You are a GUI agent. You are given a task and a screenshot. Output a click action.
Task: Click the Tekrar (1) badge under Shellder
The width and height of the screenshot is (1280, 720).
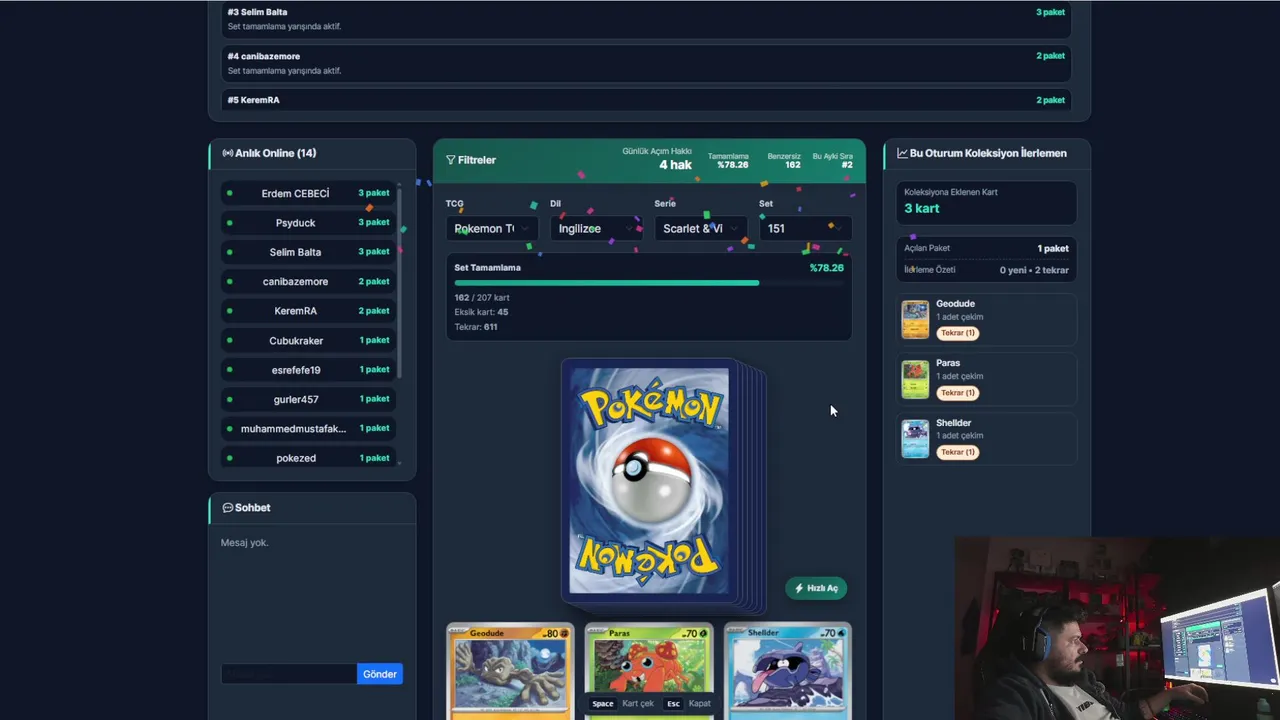(958, 452)
